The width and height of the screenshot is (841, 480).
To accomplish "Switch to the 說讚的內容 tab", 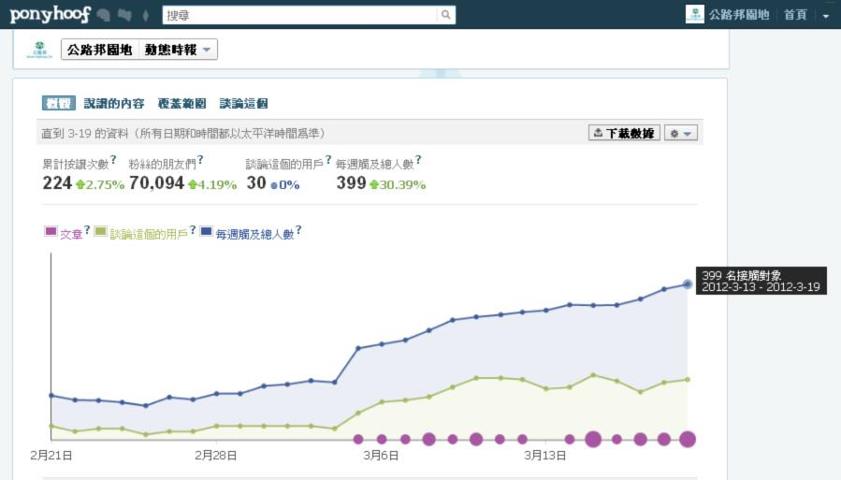I will (114, 103).
